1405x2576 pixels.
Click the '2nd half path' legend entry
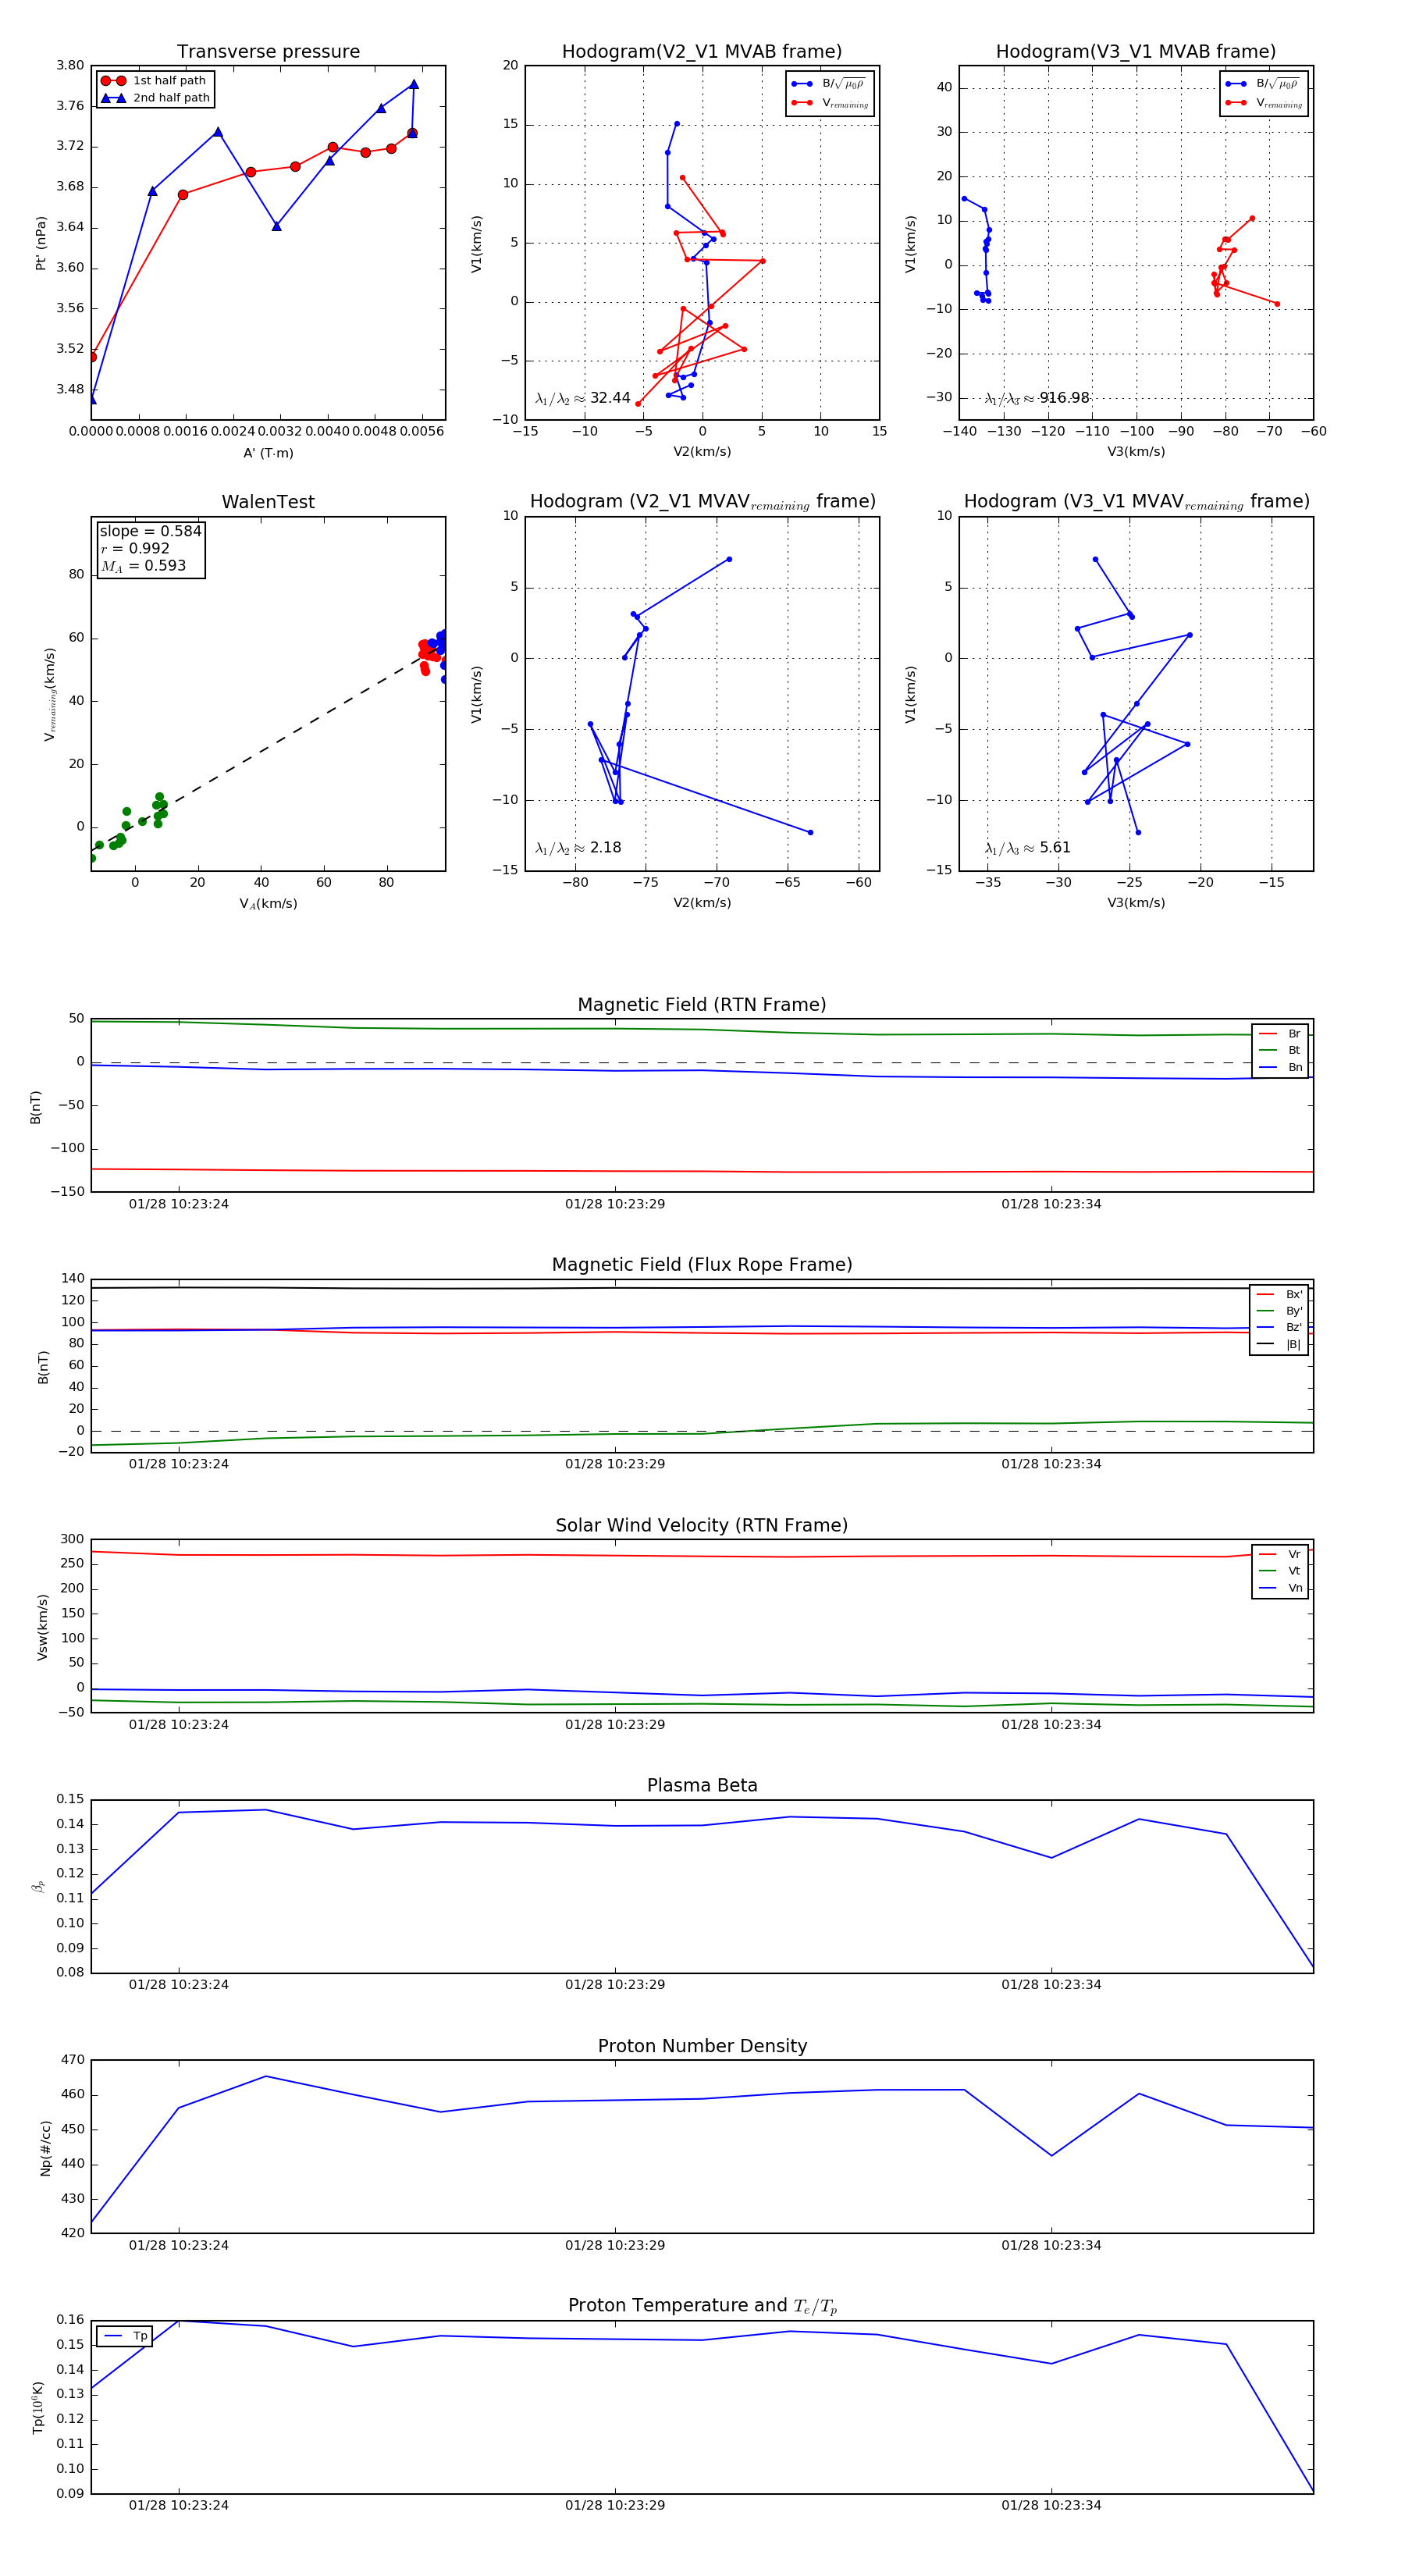(155, 98)
